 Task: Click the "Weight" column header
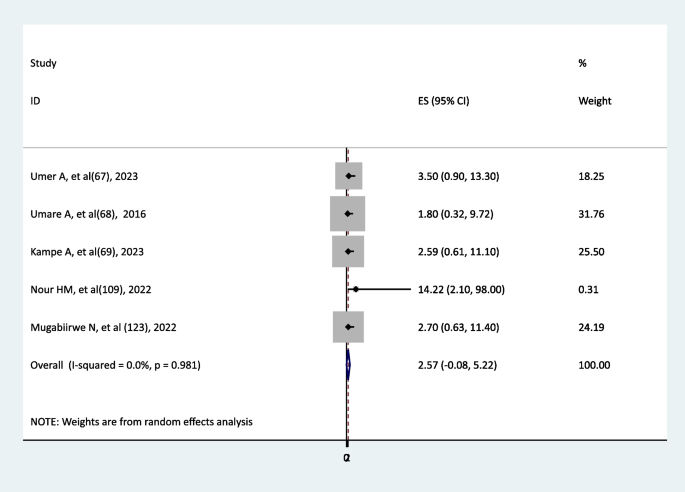pos(595,101)
